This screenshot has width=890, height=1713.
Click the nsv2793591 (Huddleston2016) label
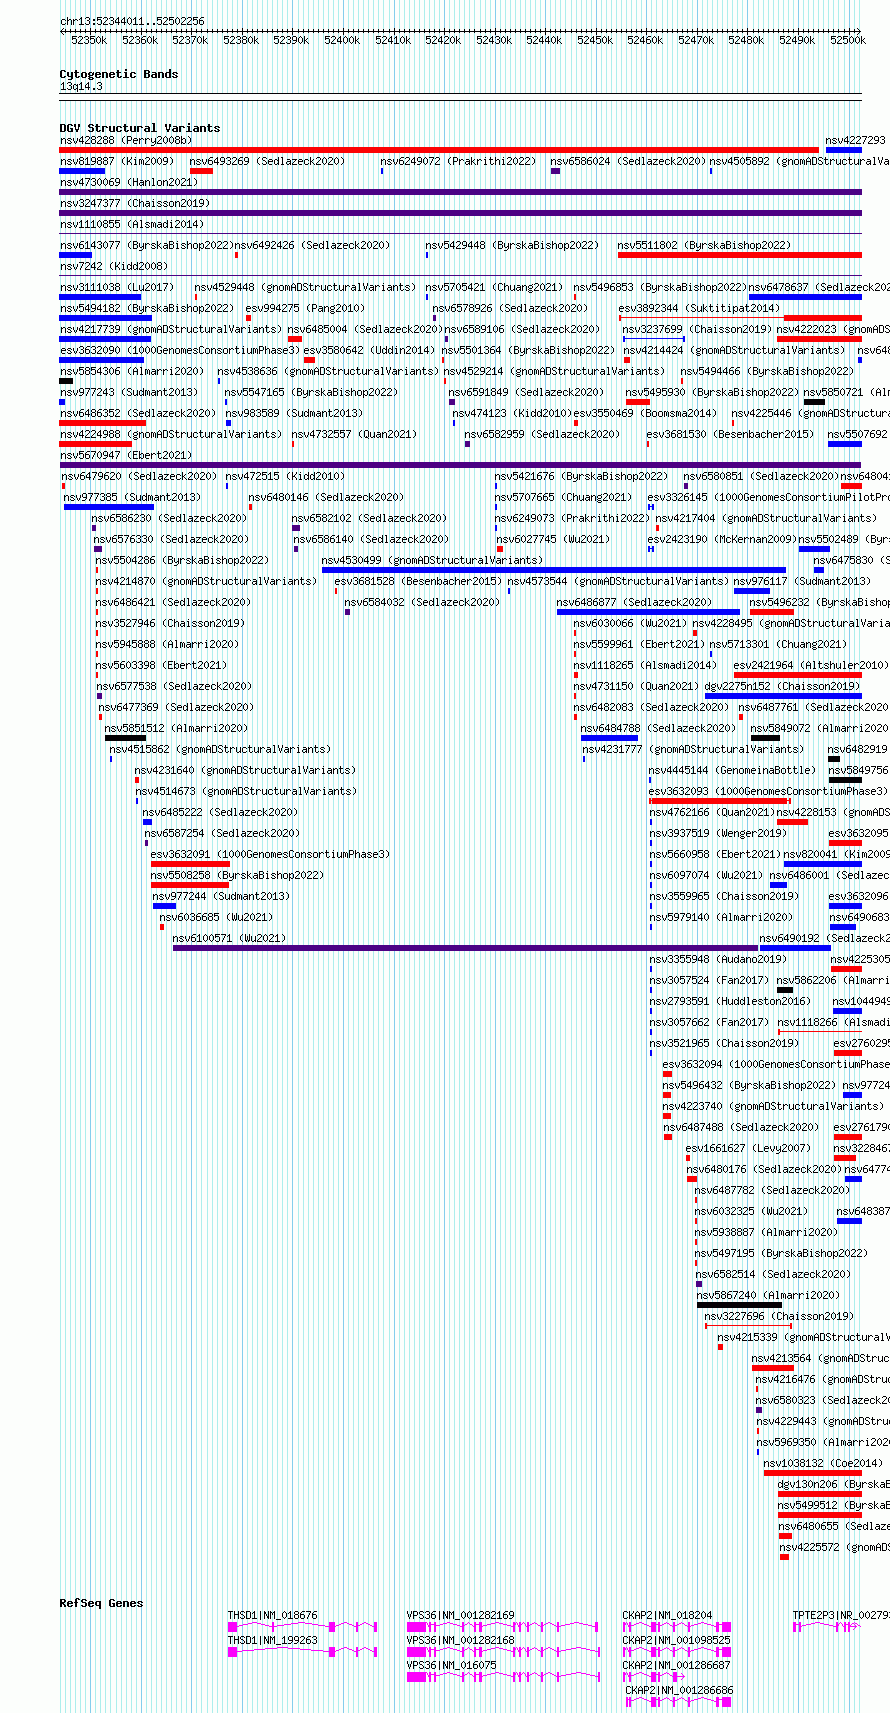click(x=730, y=1001)
